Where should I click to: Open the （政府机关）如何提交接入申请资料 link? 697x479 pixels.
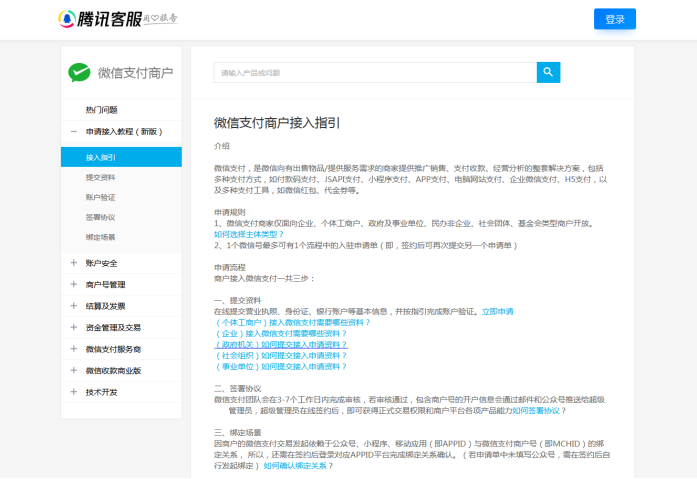coord(280,345)
